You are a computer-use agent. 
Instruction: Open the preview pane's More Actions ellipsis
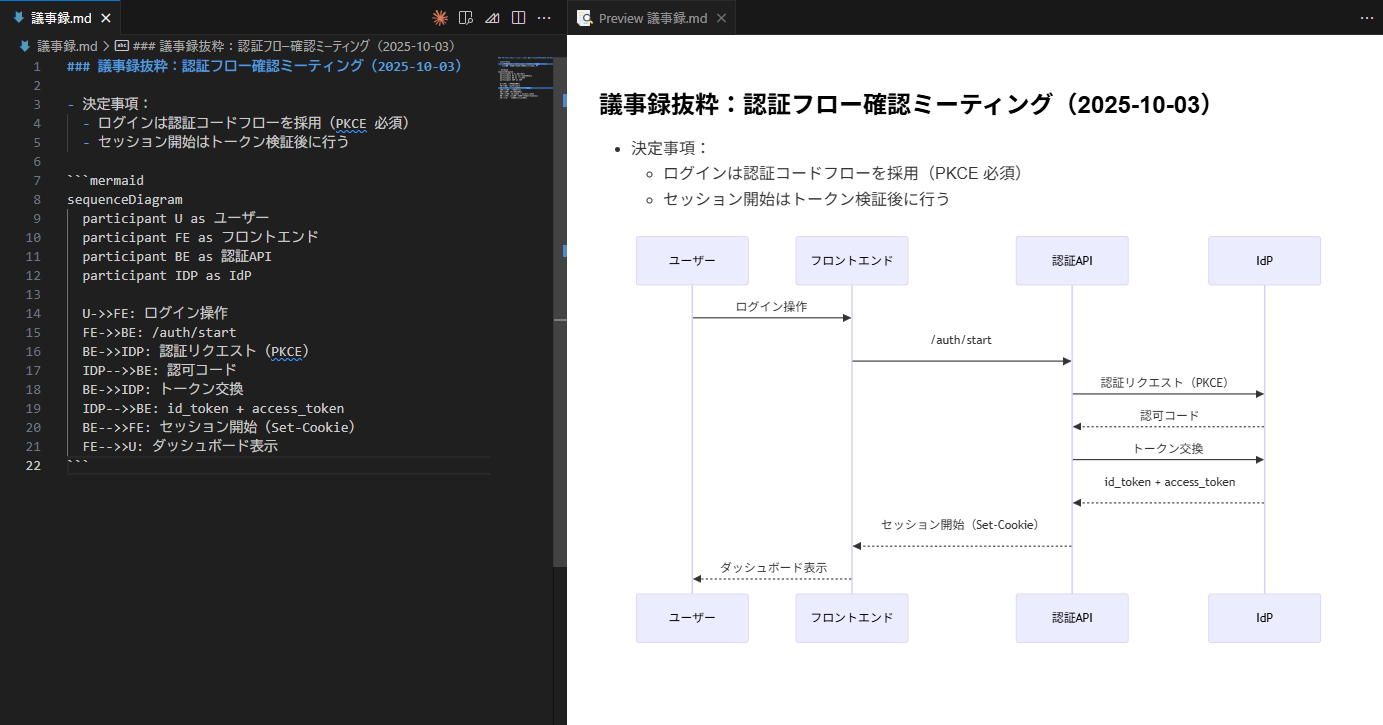pyautogui.click(x=1366, y=18)
